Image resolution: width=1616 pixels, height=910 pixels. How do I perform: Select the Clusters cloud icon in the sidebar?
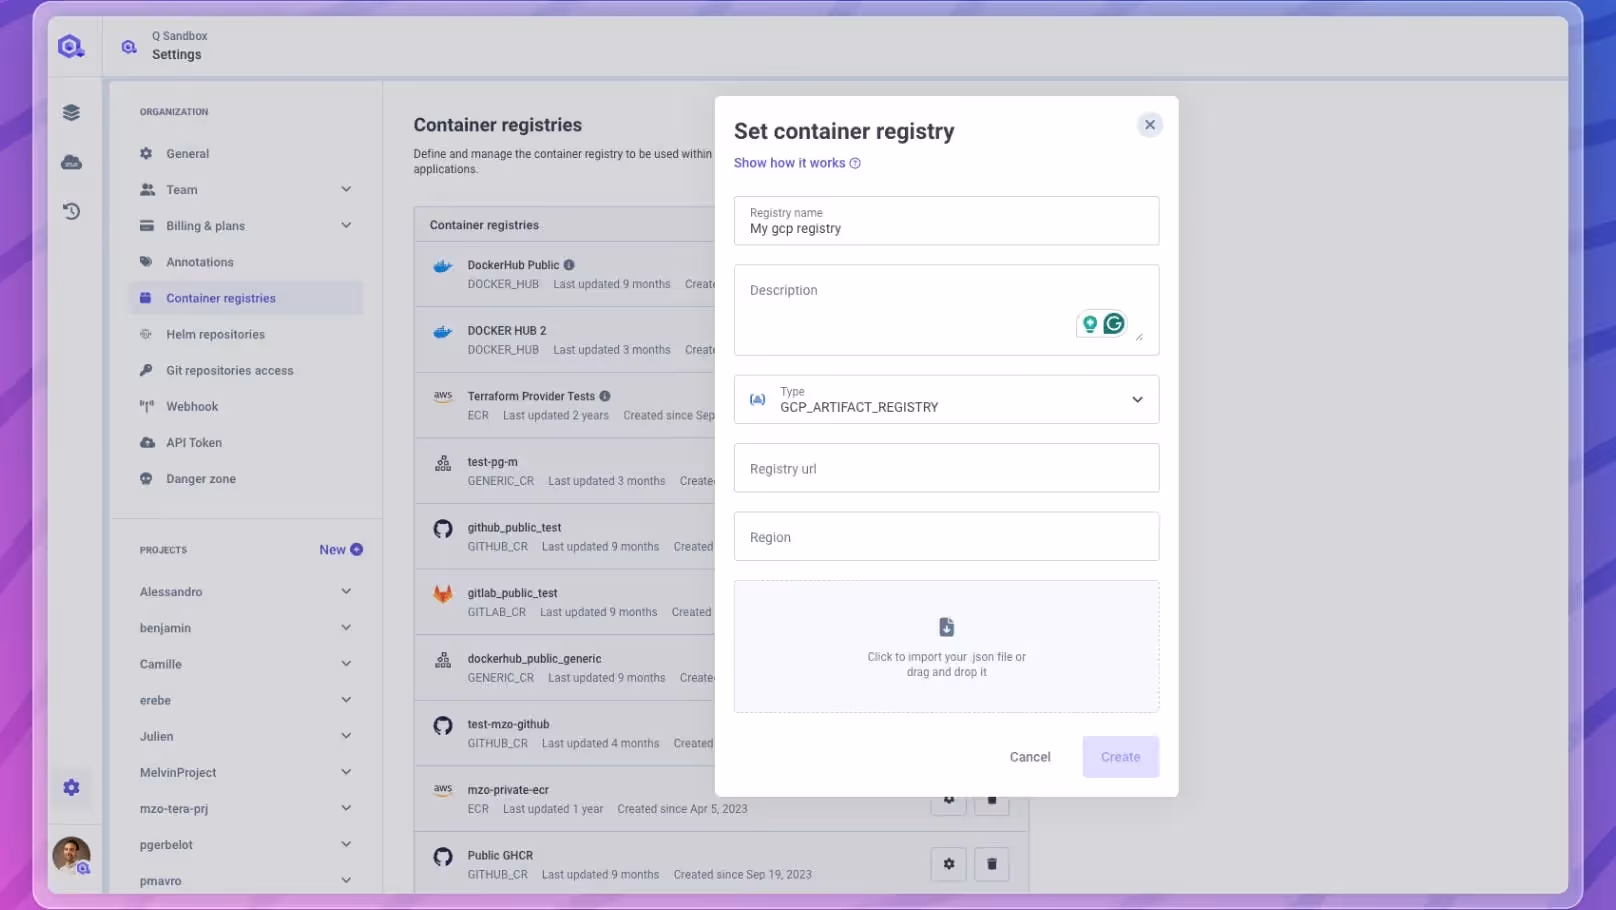[x=71, y=161]
